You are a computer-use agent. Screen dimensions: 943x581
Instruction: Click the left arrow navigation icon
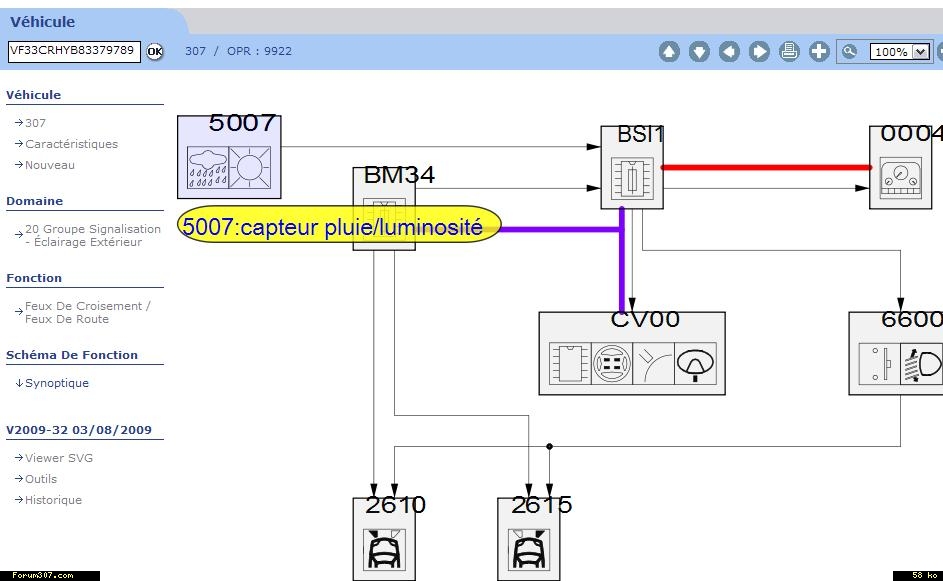point(729,52)
